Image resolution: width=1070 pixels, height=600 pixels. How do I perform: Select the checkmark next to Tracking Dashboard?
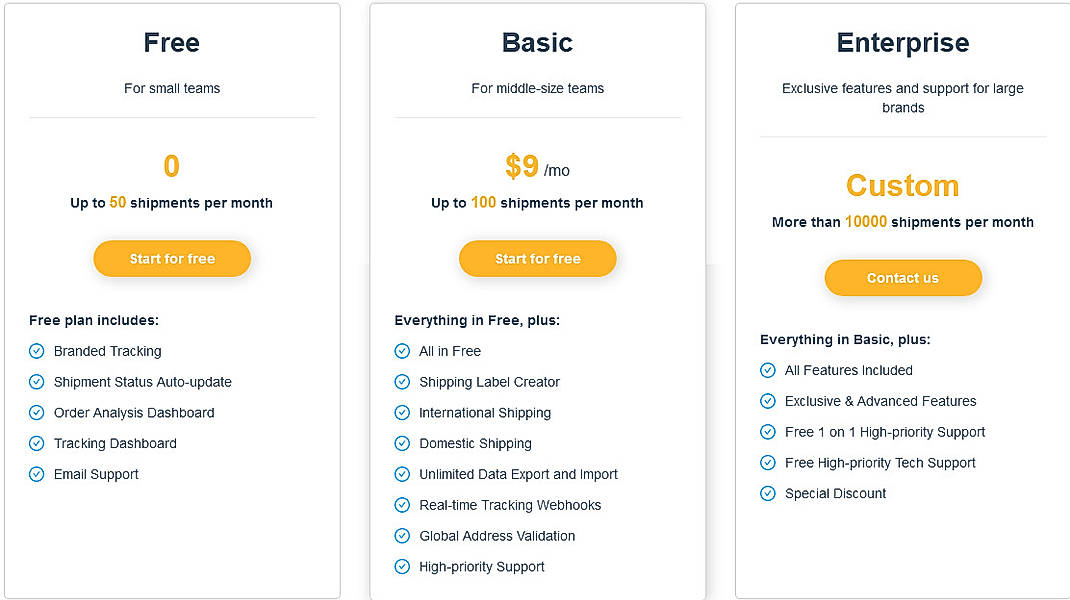(x=36, y=443)
